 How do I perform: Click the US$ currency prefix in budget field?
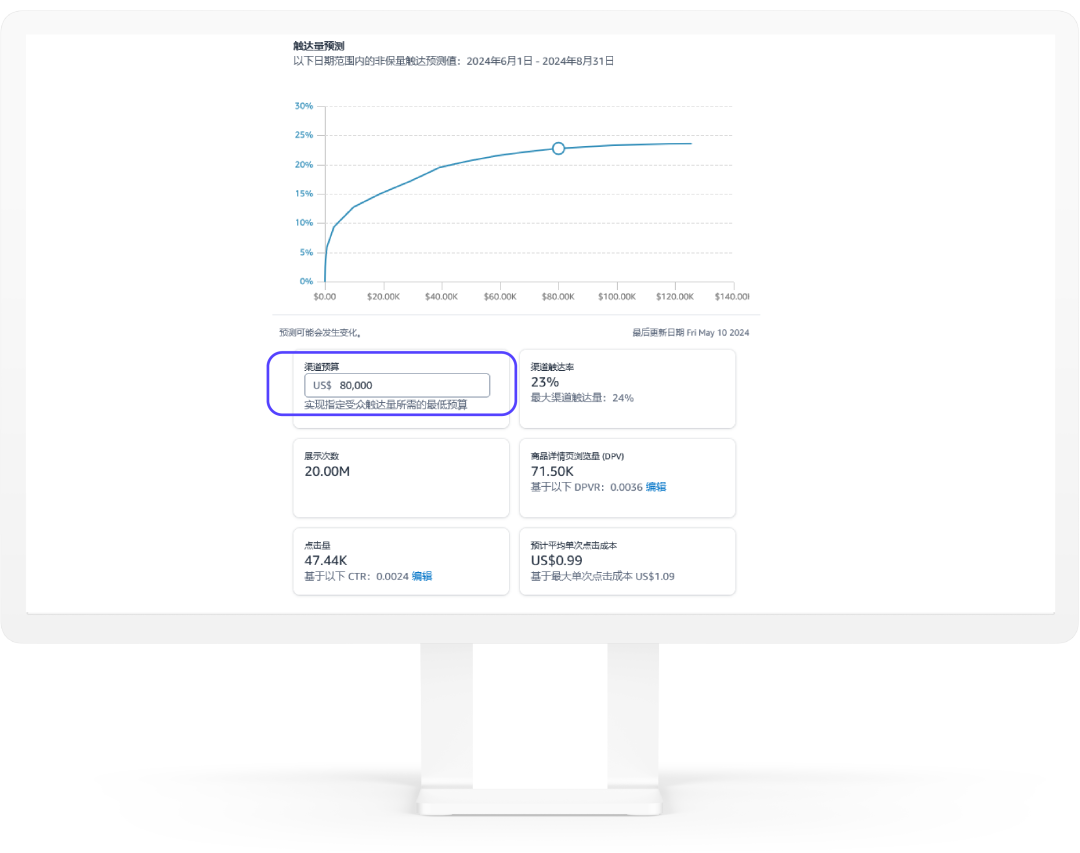click(322, 385)
